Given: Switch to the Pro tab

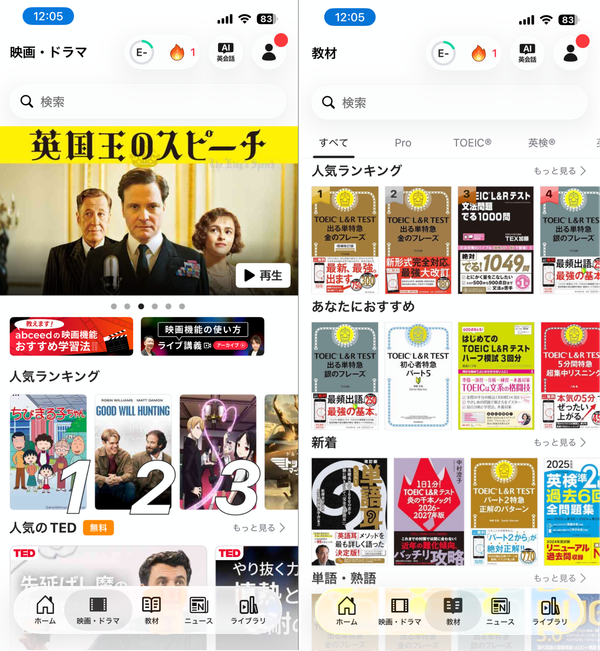Looking at the screenshot, I should coord(403,143).
